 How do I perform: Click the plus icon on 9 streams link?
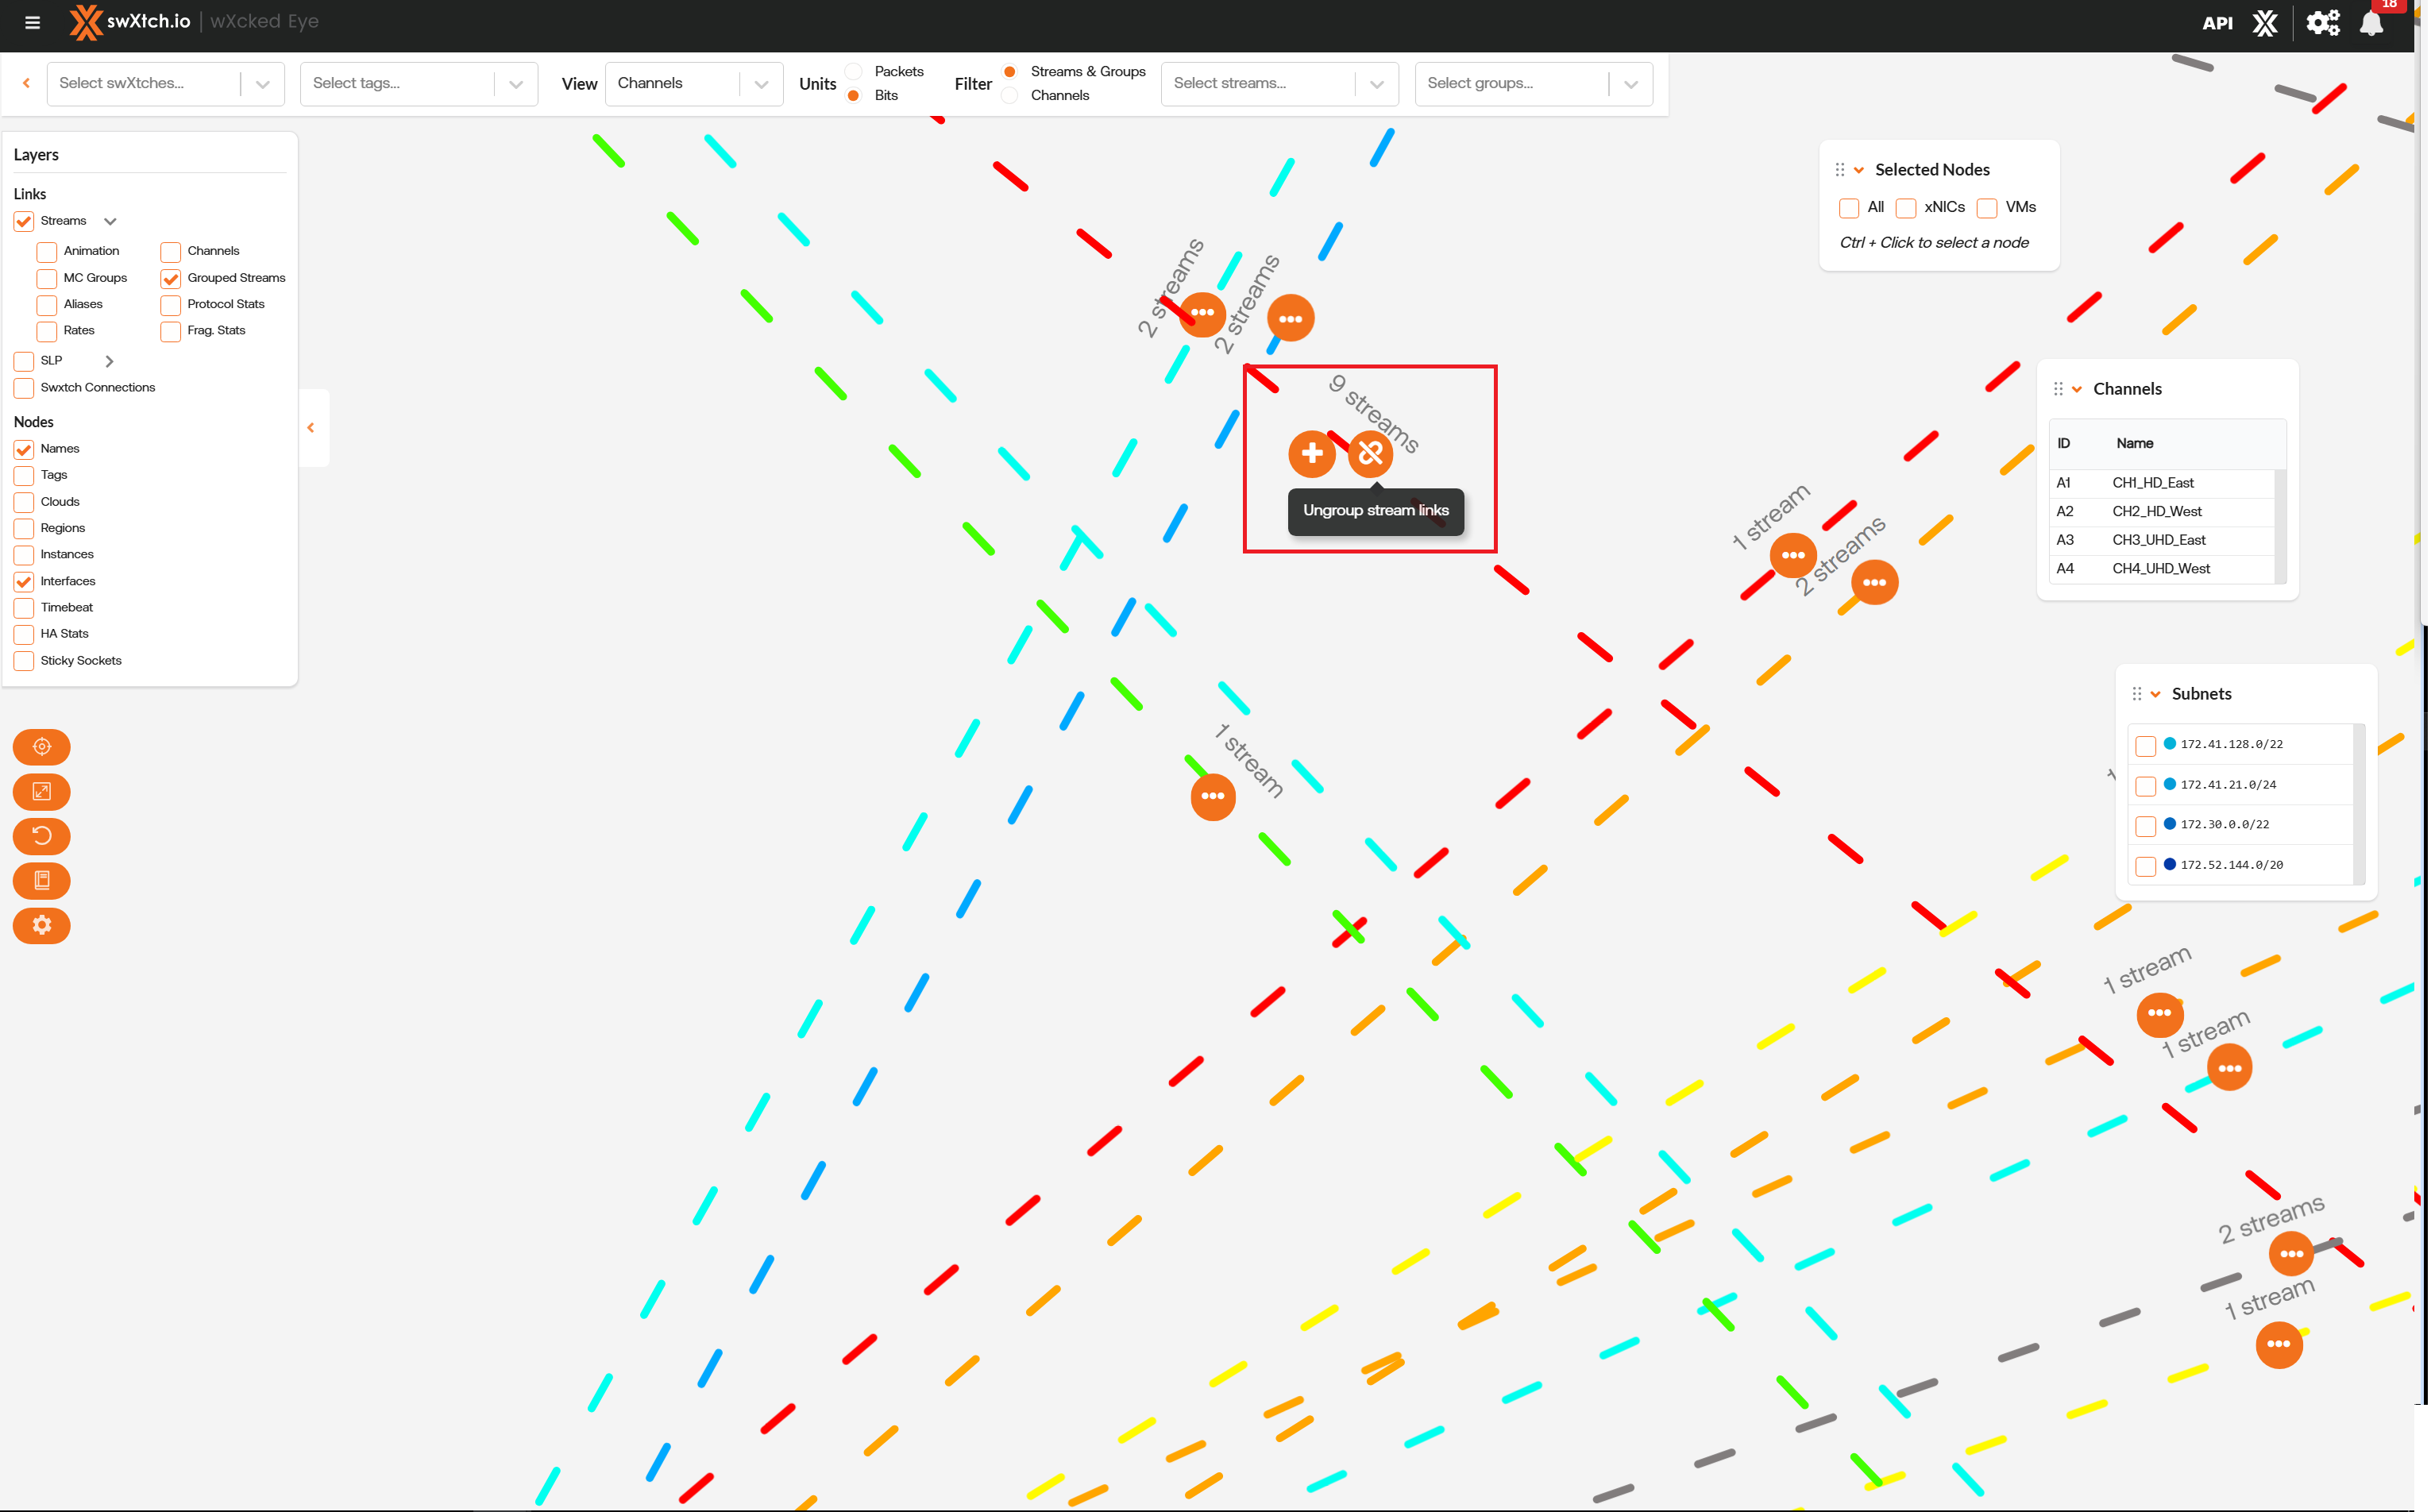pos(1311,454)
